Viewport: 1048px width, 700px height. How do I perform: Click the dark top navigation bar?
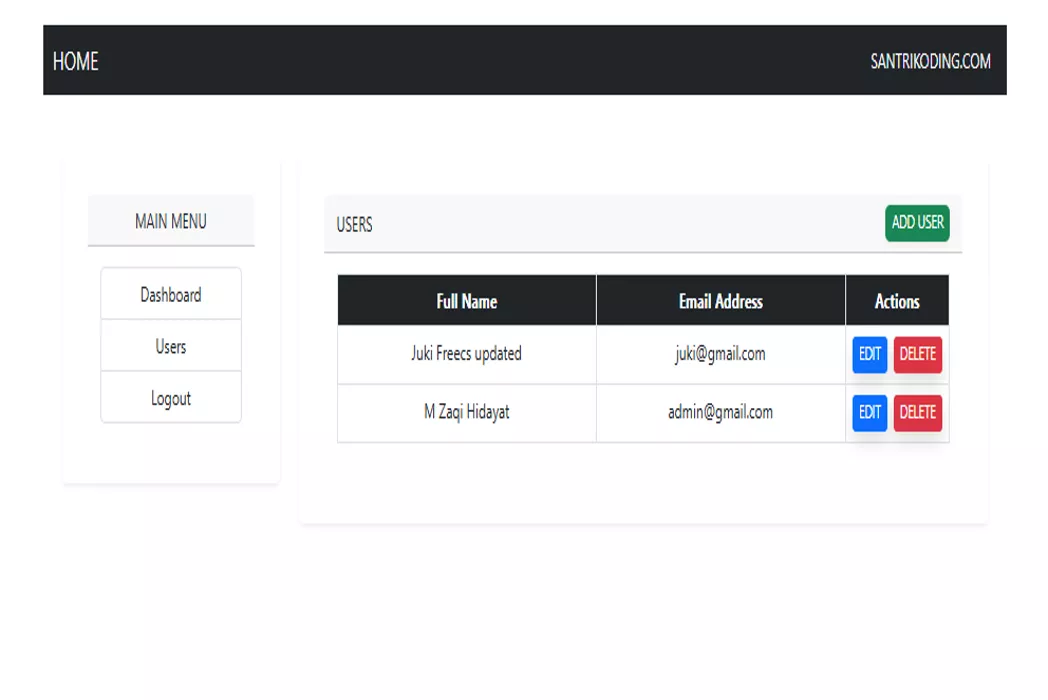[525, 60]
